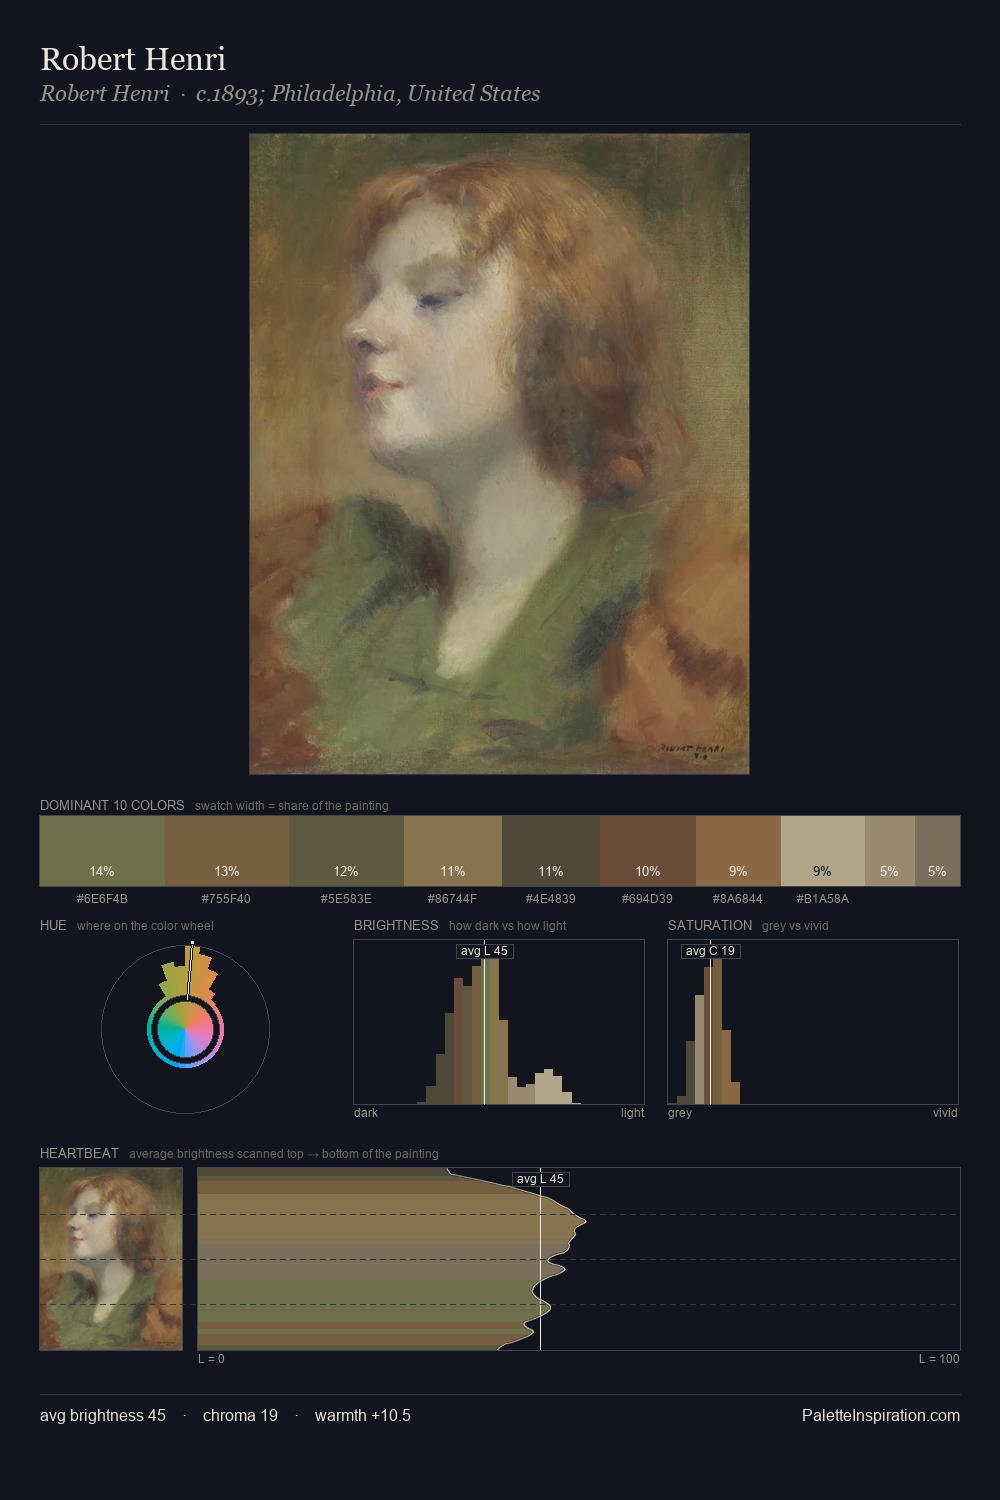Click the hex code #6E6F4B

(x=102, y=899)
